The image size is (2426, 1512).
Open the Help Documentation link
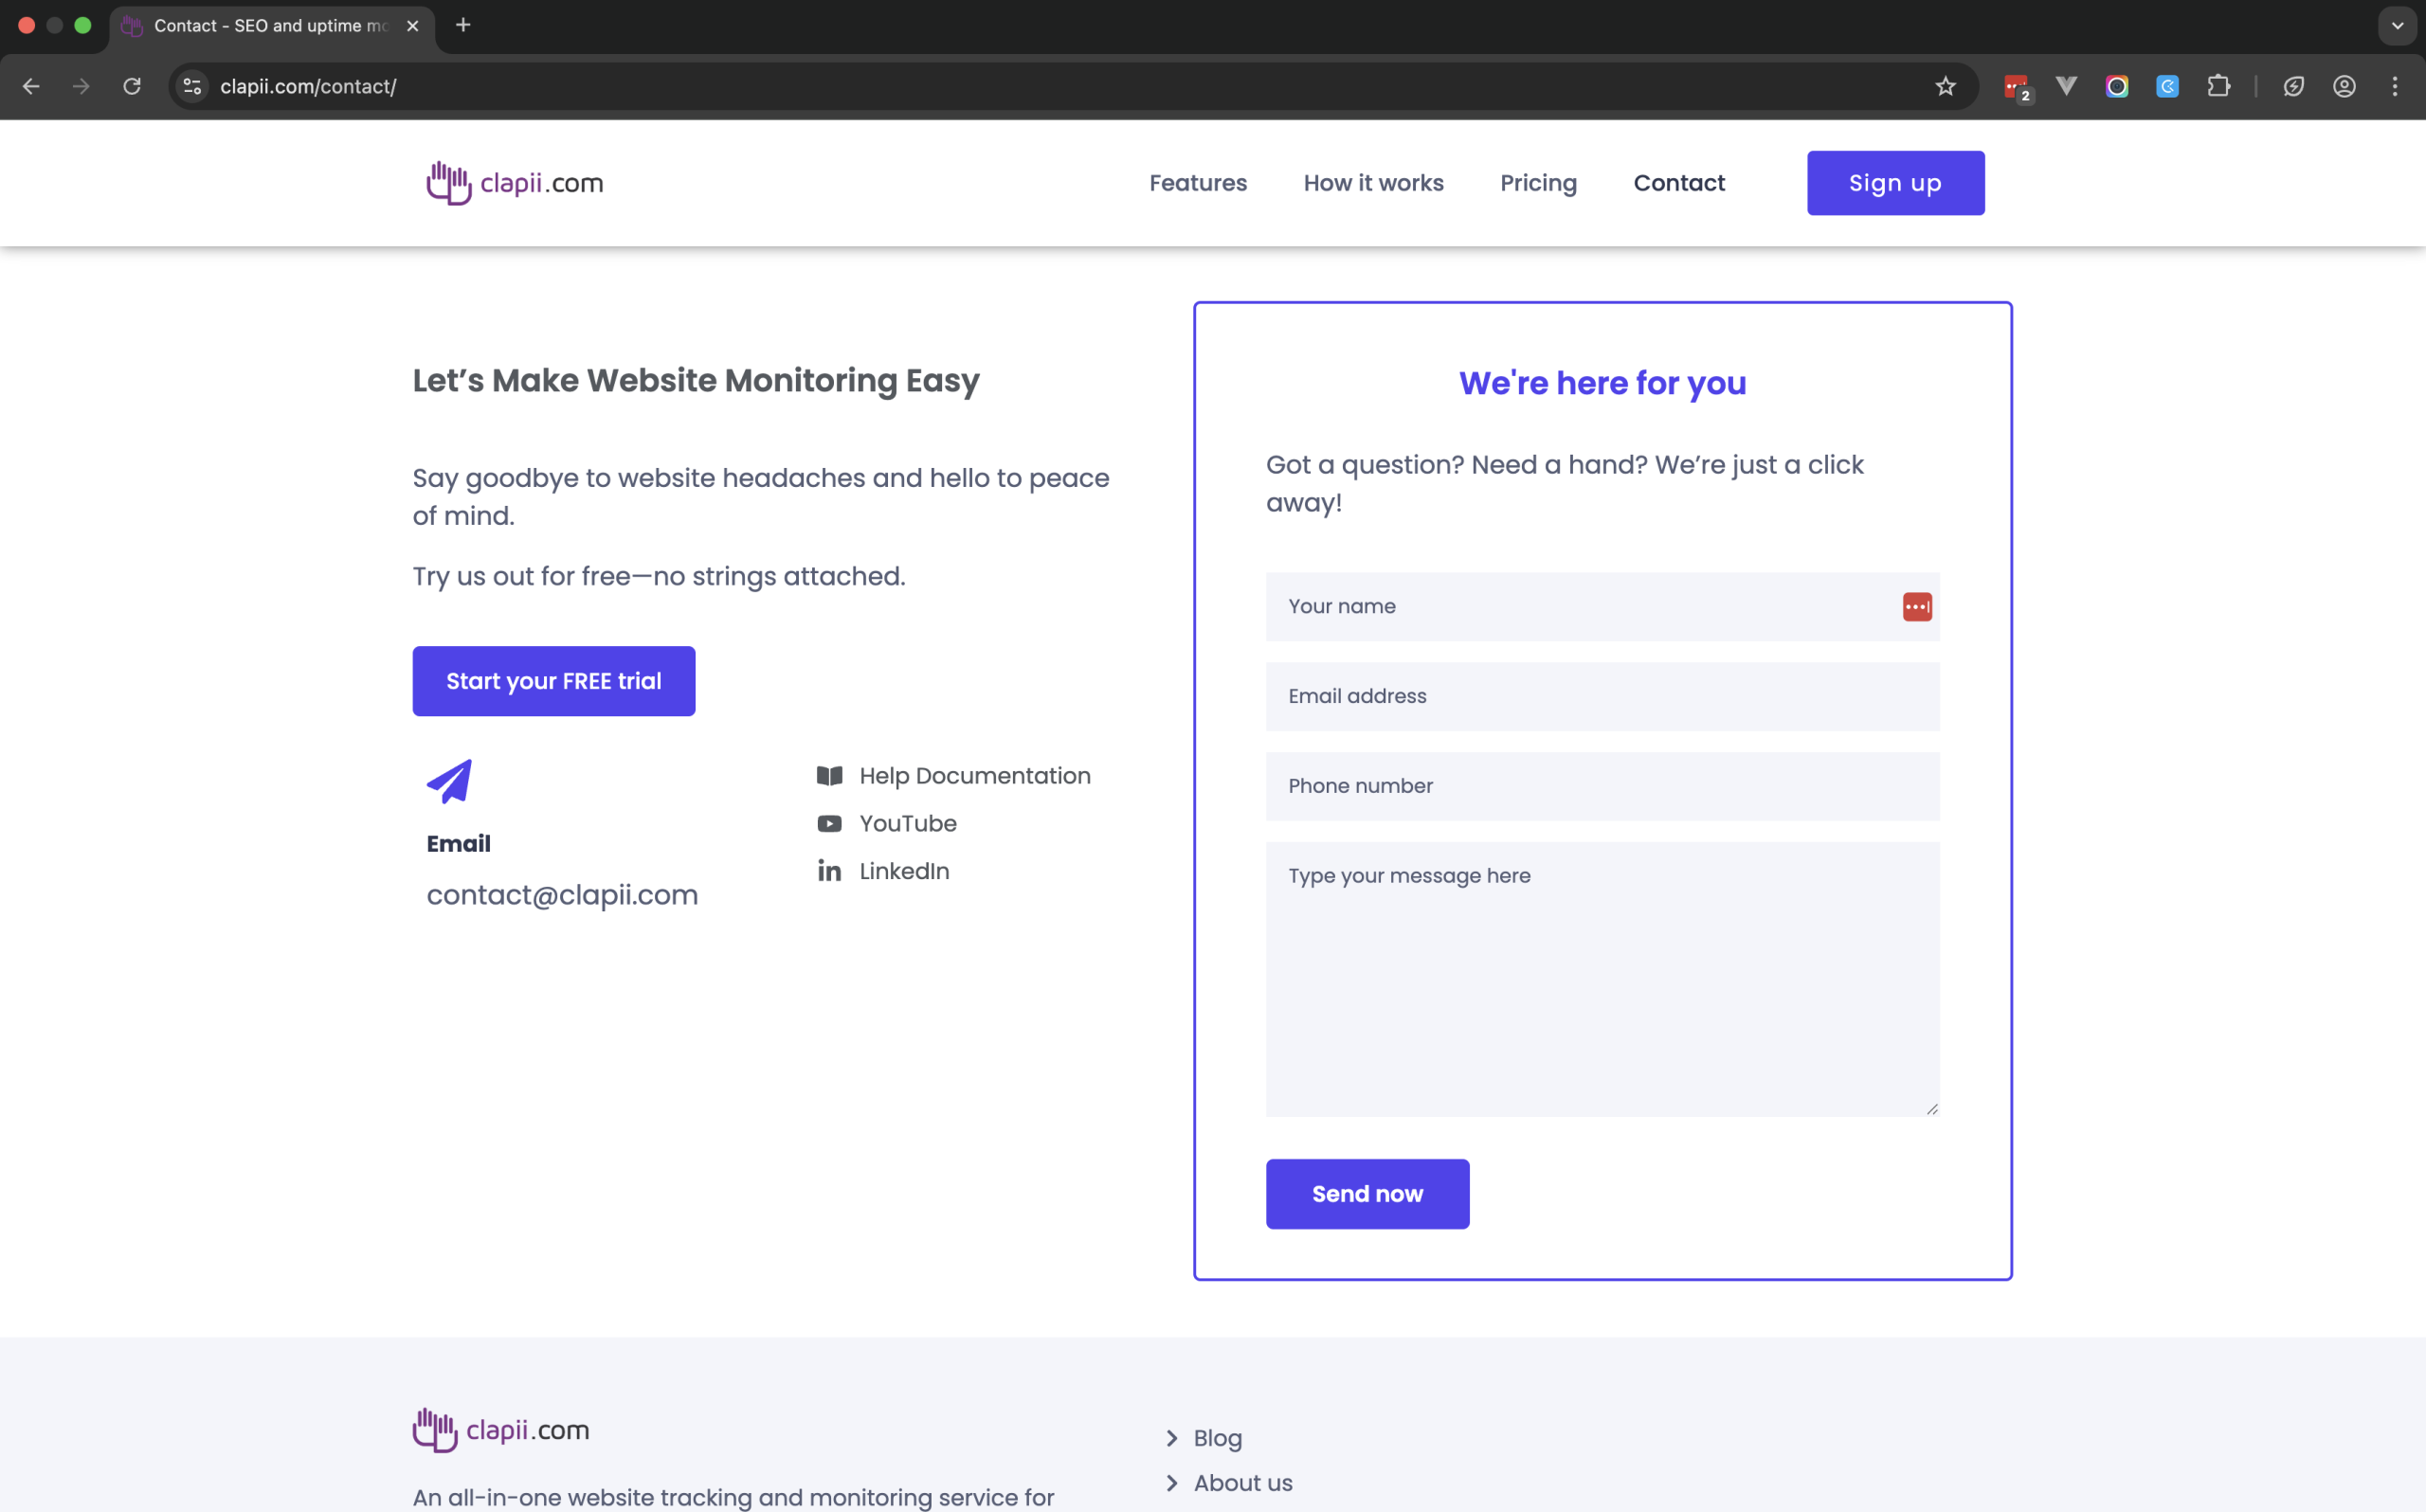[975, 776]
